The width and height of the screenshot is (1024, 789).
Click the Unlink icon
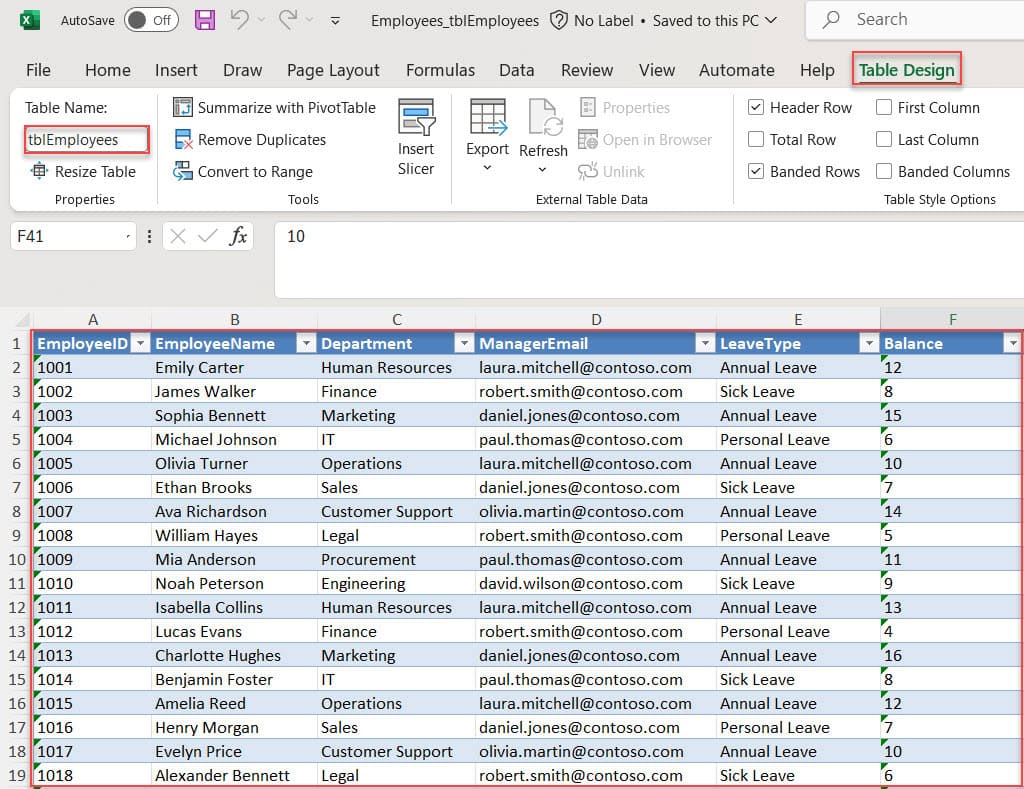[588, 171]
